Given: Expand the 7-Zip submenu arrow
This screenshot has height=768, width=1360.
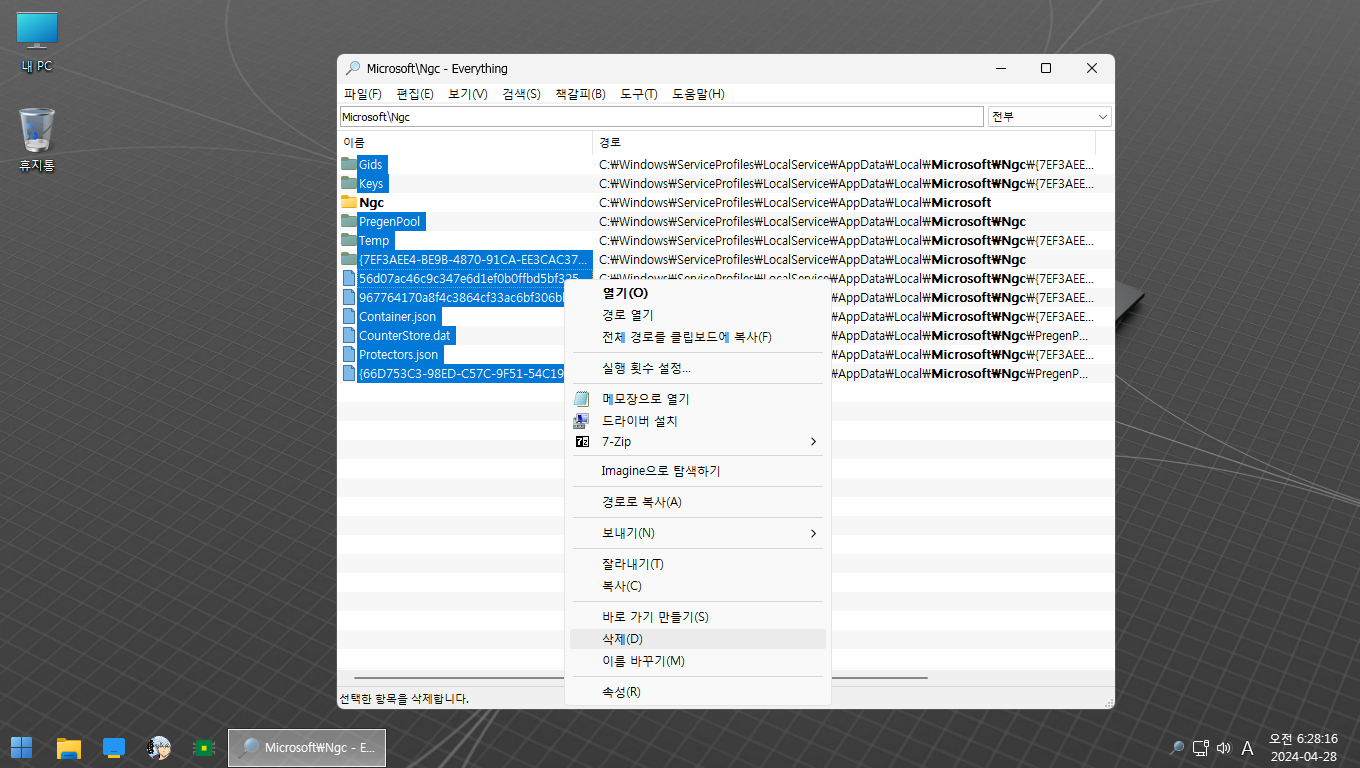Looking at the screenshot, I should tap(813, 442).
